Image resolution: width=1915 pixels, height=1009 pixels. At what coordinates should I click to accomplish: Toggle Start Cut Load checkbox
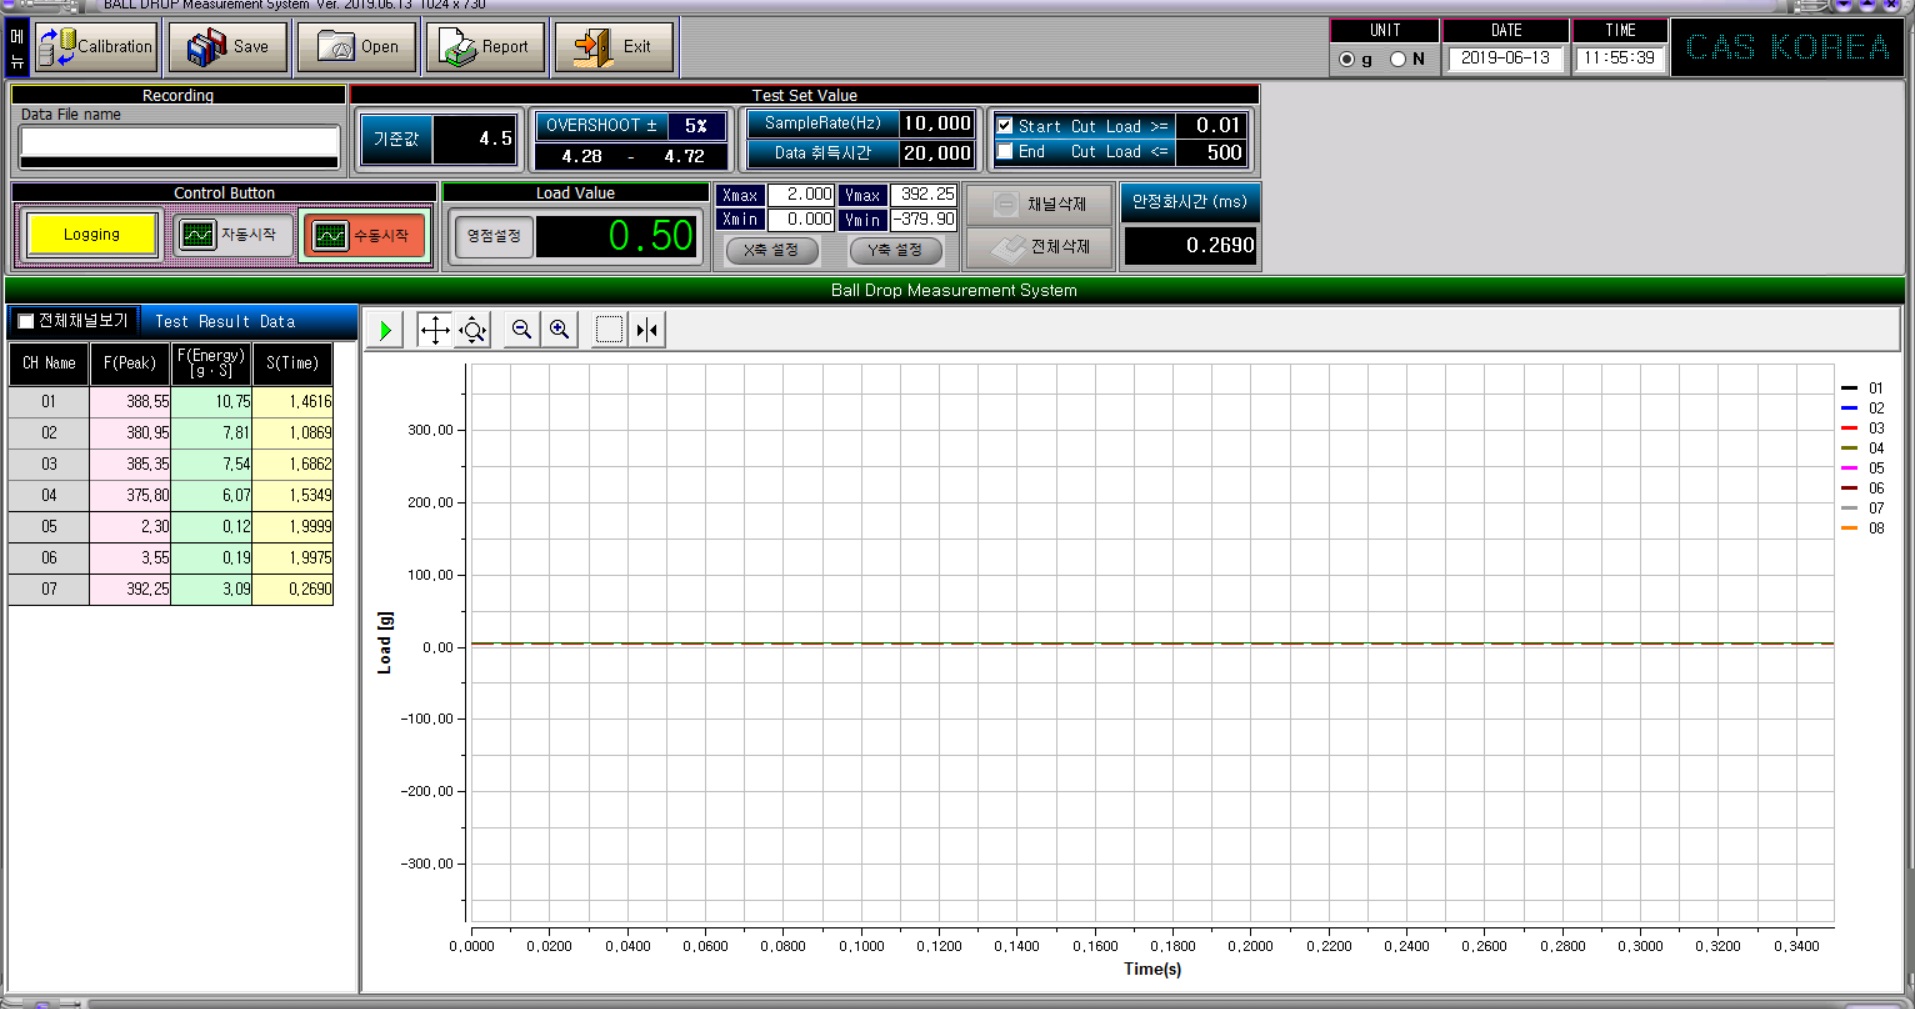pos(1005,126)
